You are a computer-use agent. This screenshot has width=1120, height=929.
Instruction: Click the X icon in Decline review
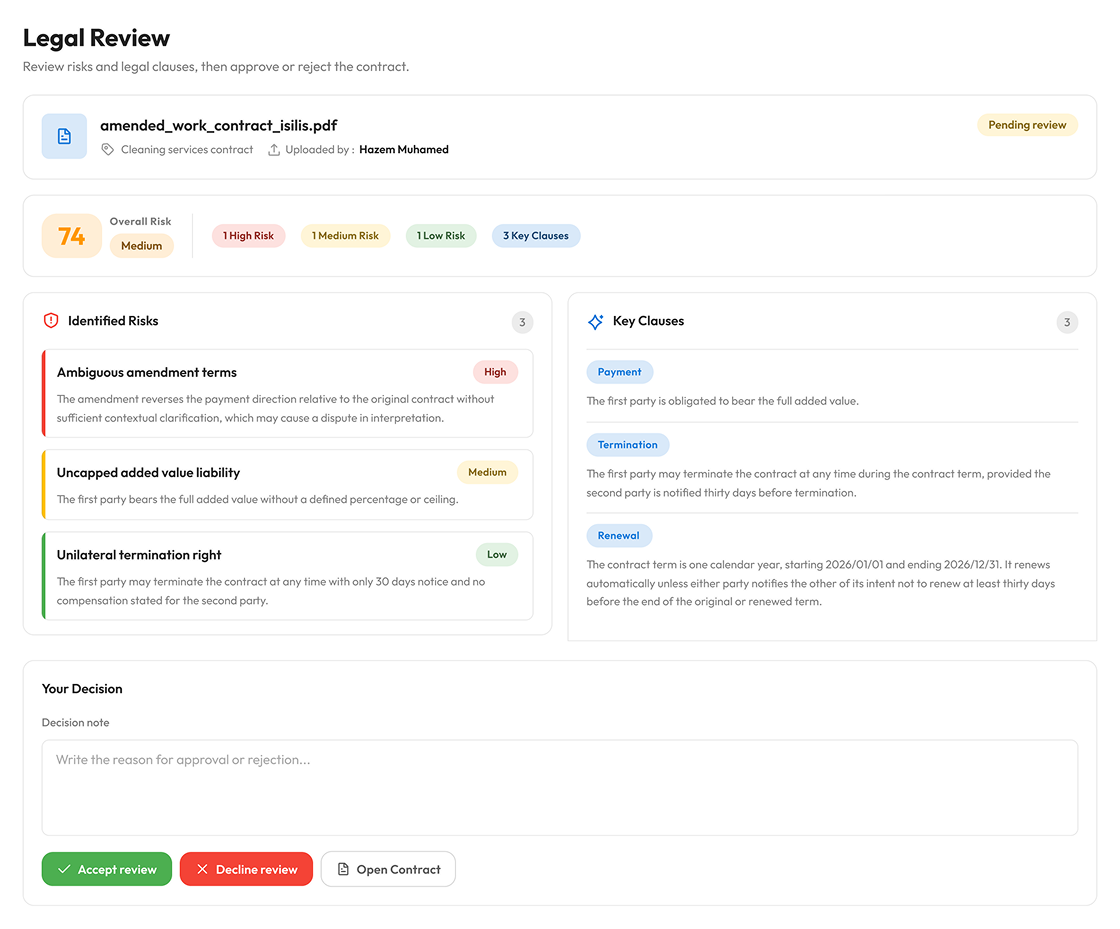pos(202,869)
